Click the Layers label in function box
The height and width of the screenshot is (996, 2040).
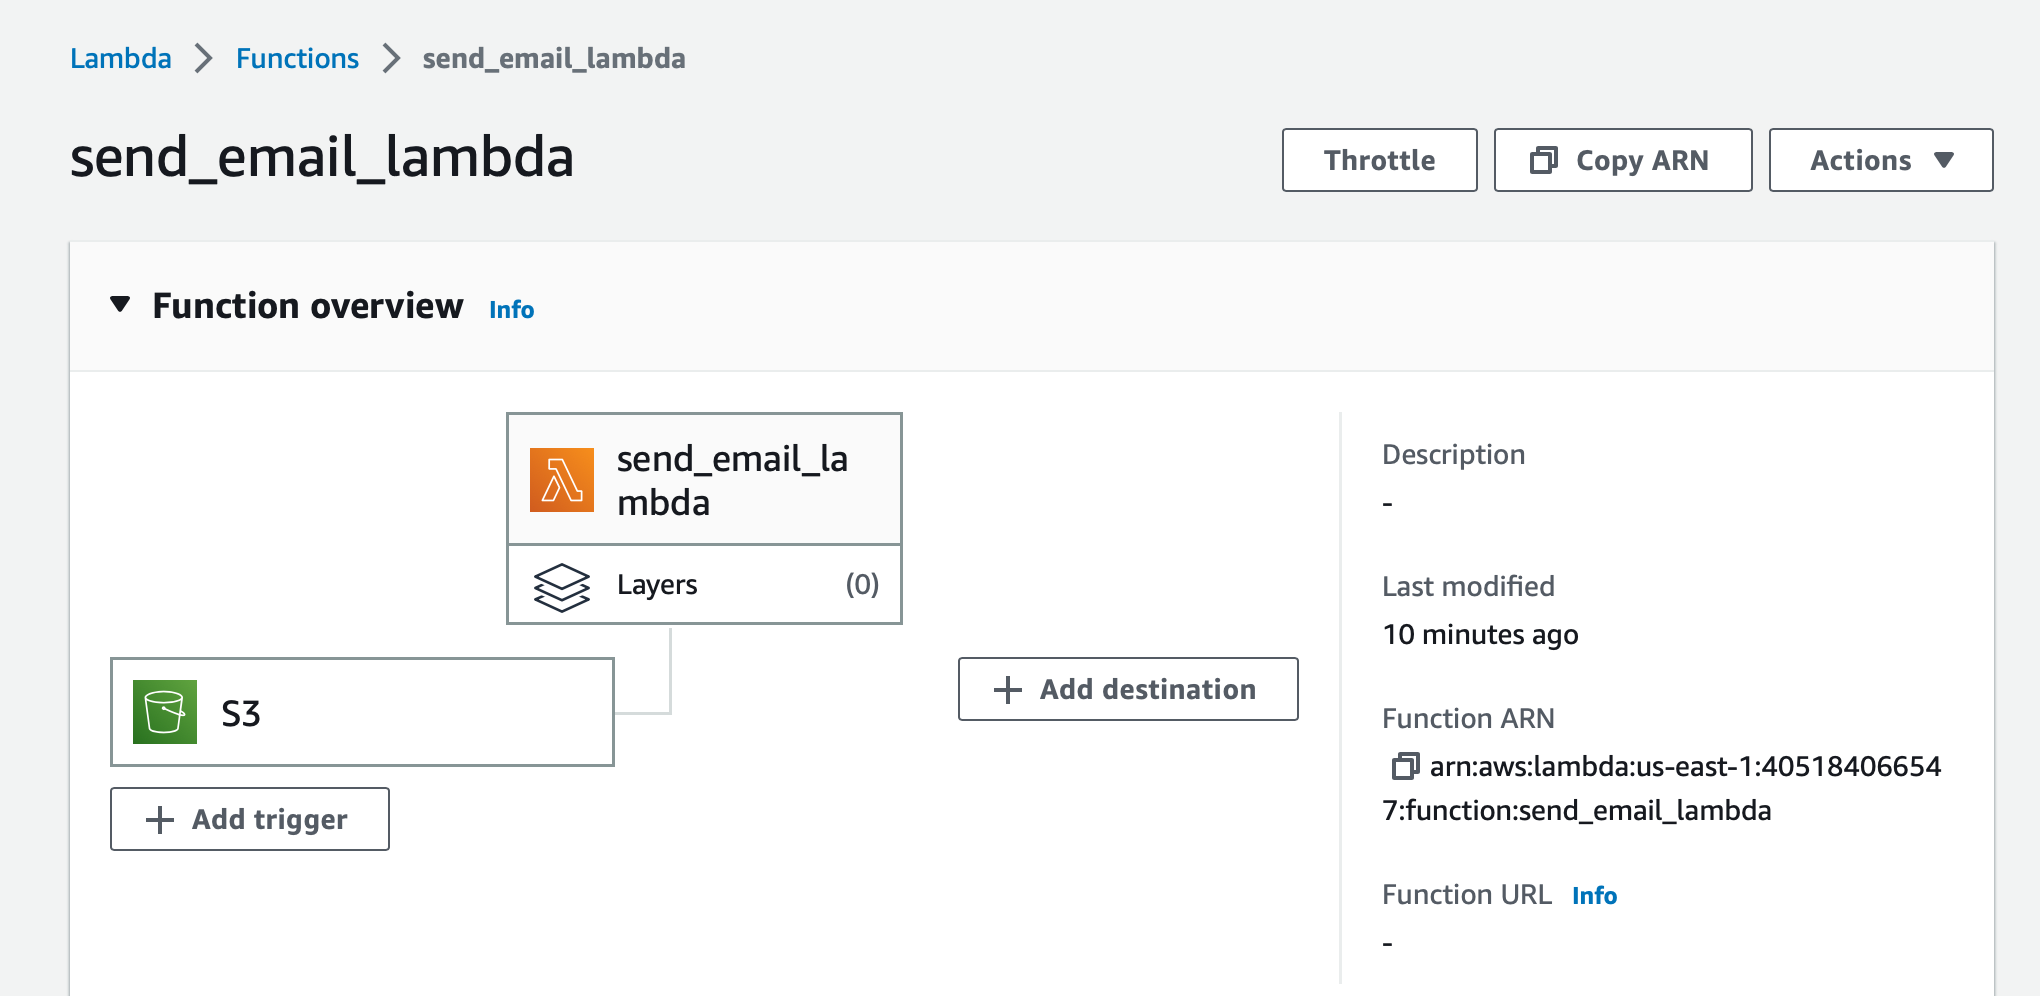[657, 585]
